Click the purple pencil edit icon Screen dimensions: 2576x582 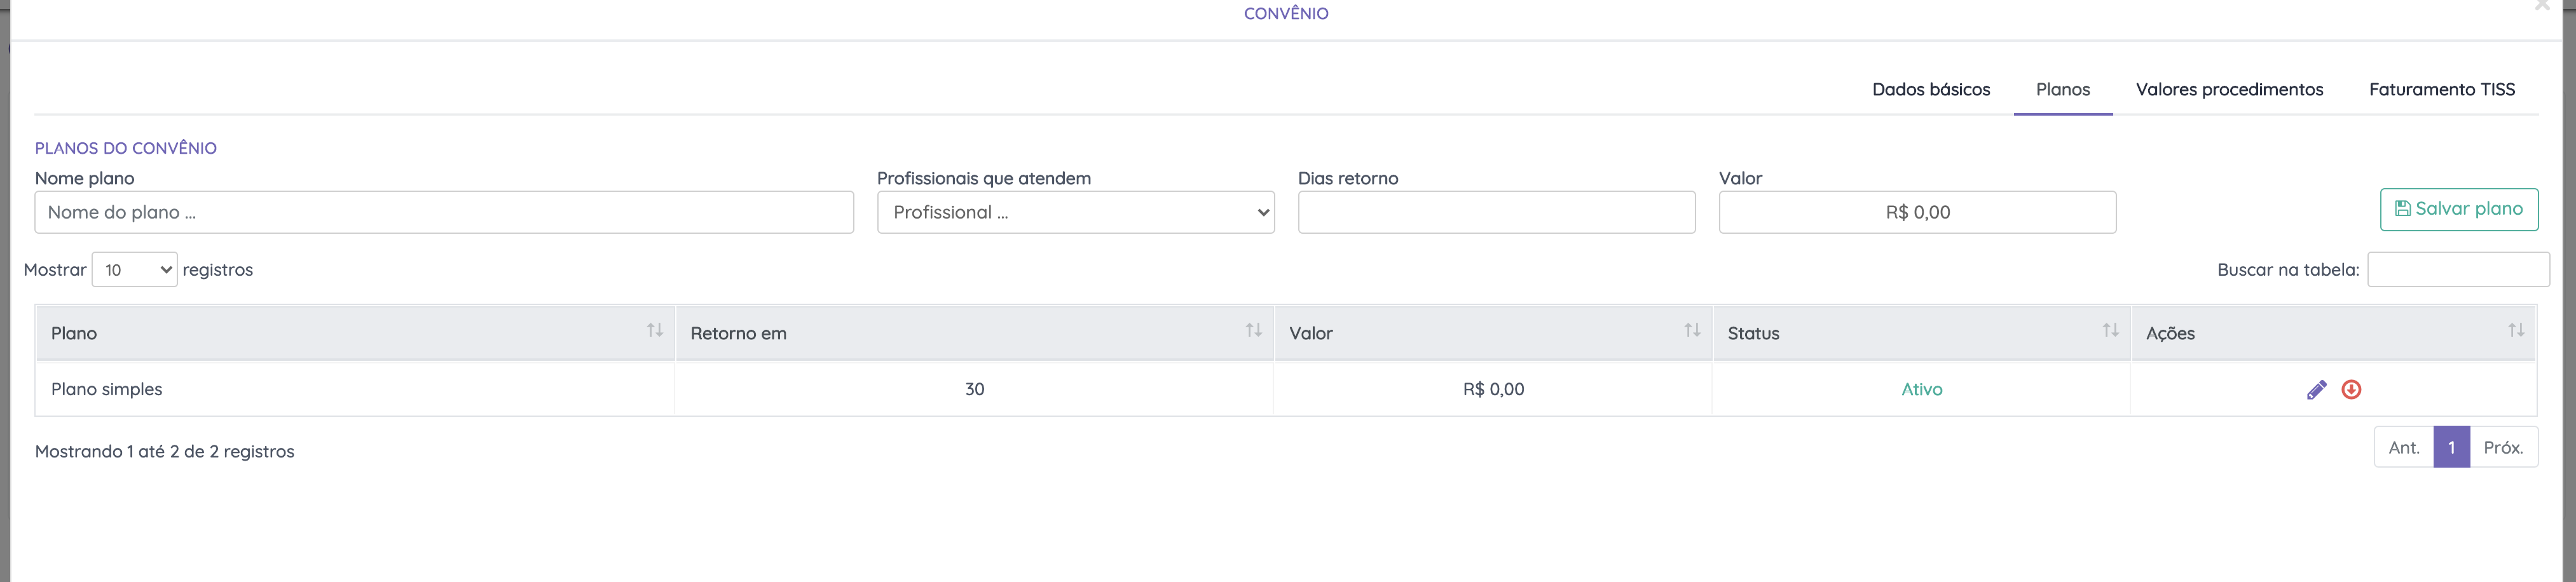(x=2316, y=390)
